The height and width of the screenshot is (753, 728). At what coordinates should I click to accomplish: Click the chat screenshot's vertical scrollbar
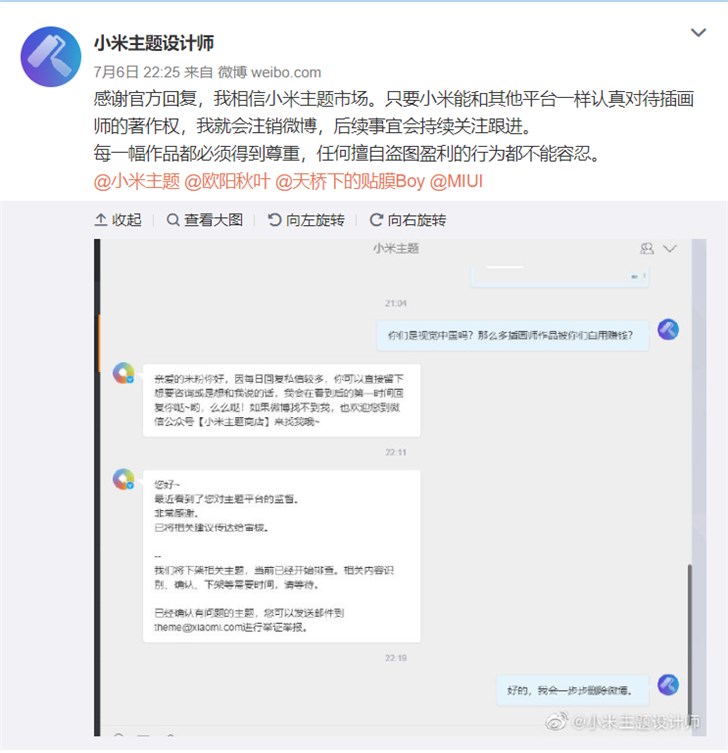click(x=690, y=641)
